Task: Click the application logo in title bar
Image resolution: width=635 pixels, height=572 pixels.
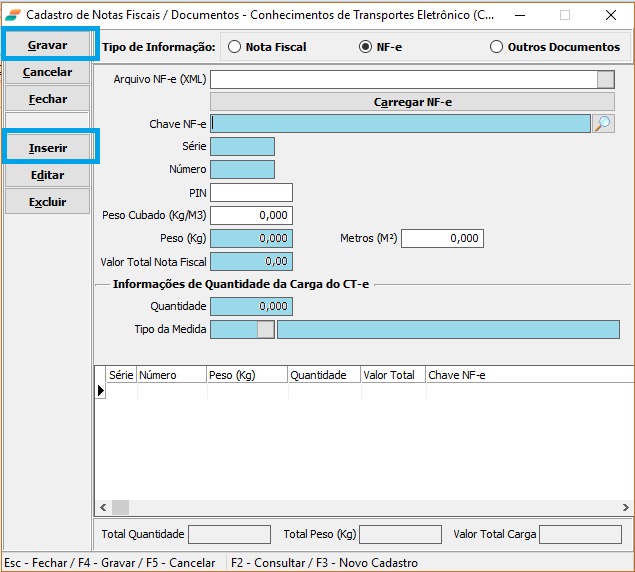Action: click(13, 15)
